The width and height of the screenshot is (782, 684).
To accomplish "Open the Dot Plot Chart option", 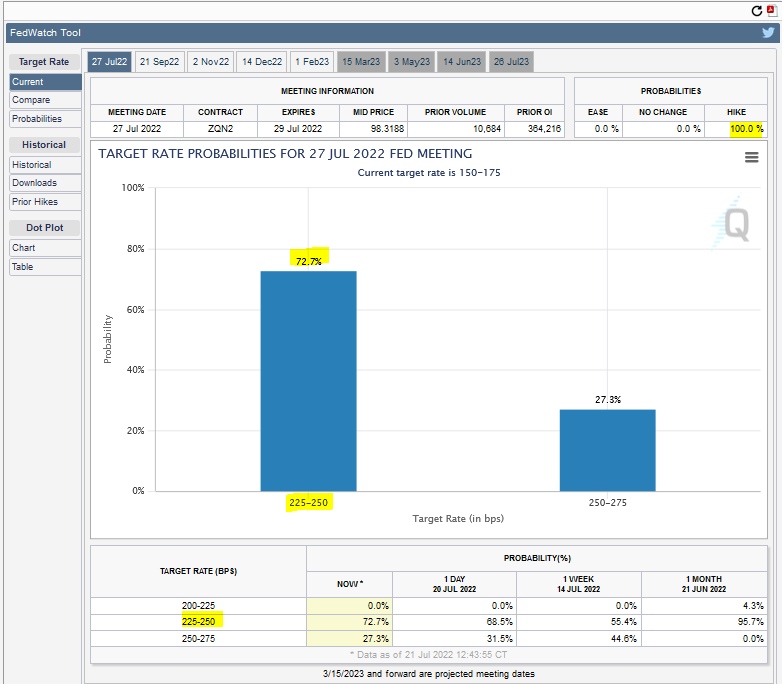I will (x=45, y=247).
